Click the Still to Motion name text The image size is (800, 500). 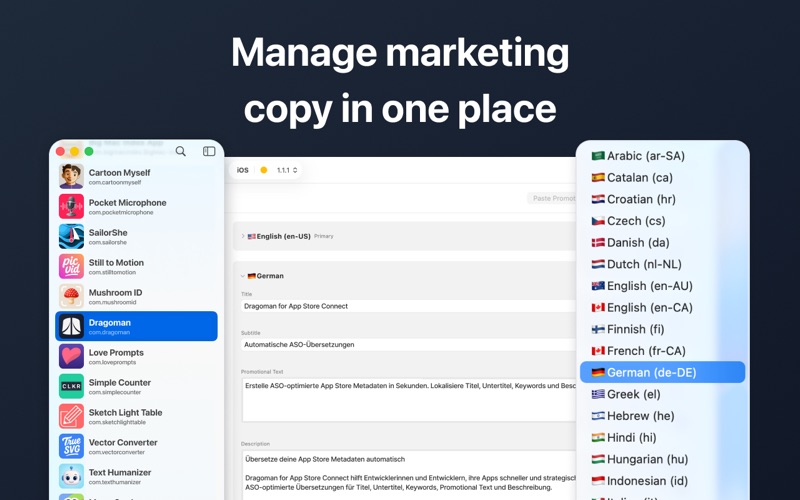(116, 263)
